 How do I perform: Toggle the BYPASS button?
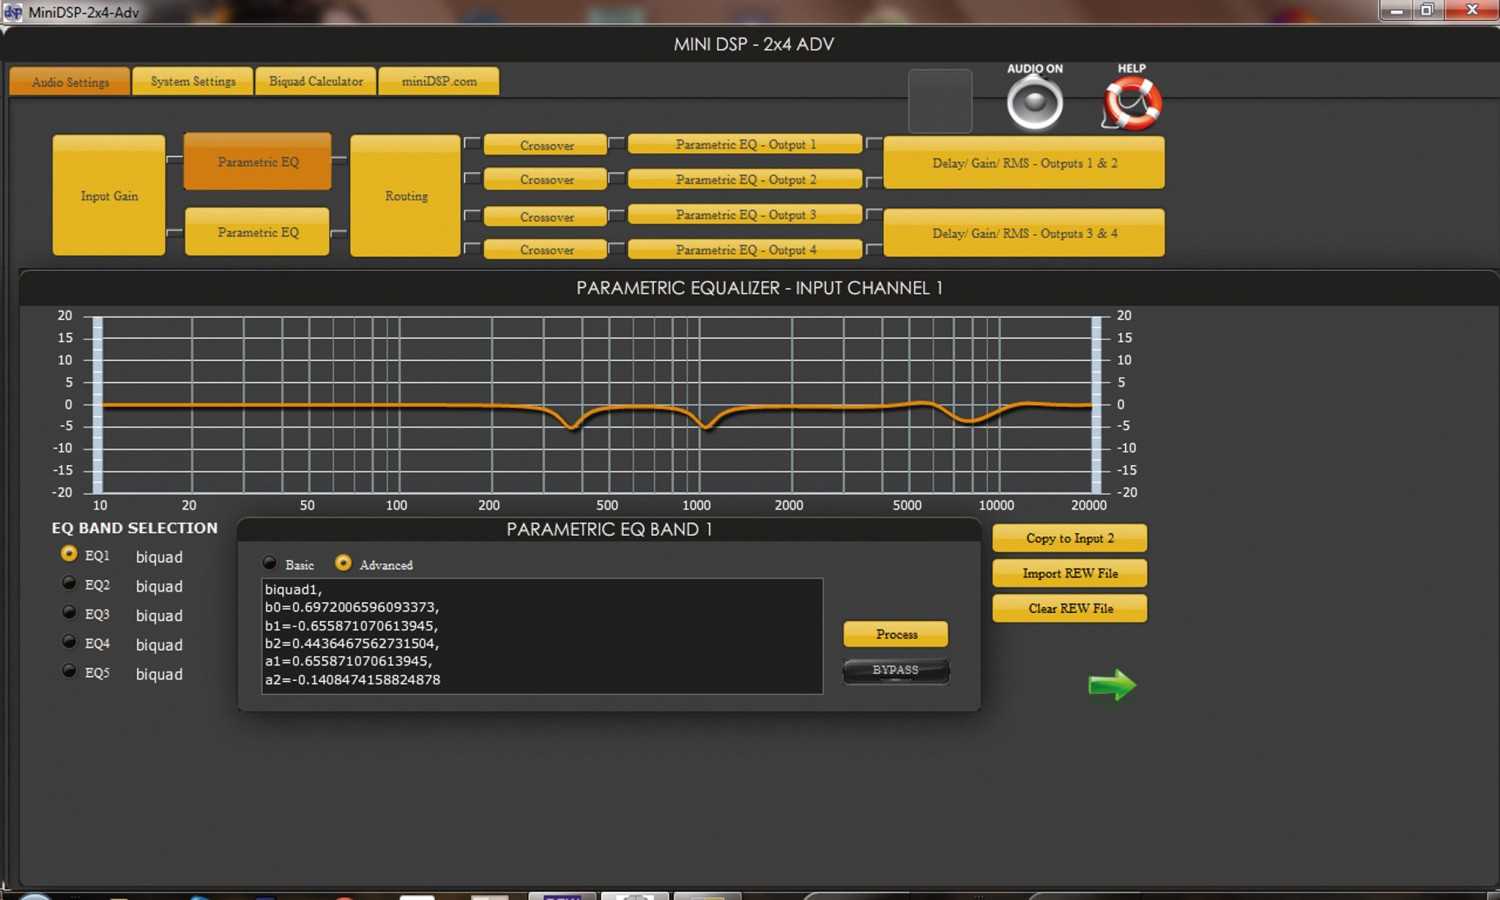pyautogui.click(x=896, y=670)
